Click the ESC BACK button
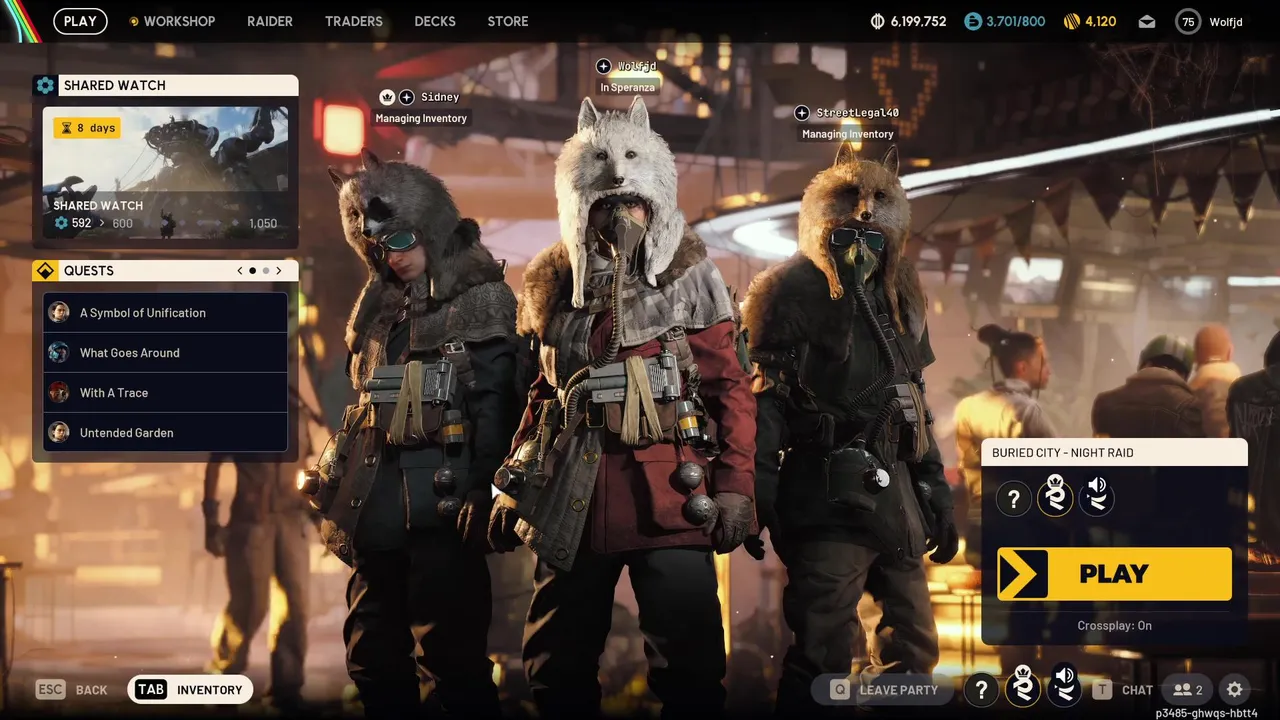 (72, 689)
